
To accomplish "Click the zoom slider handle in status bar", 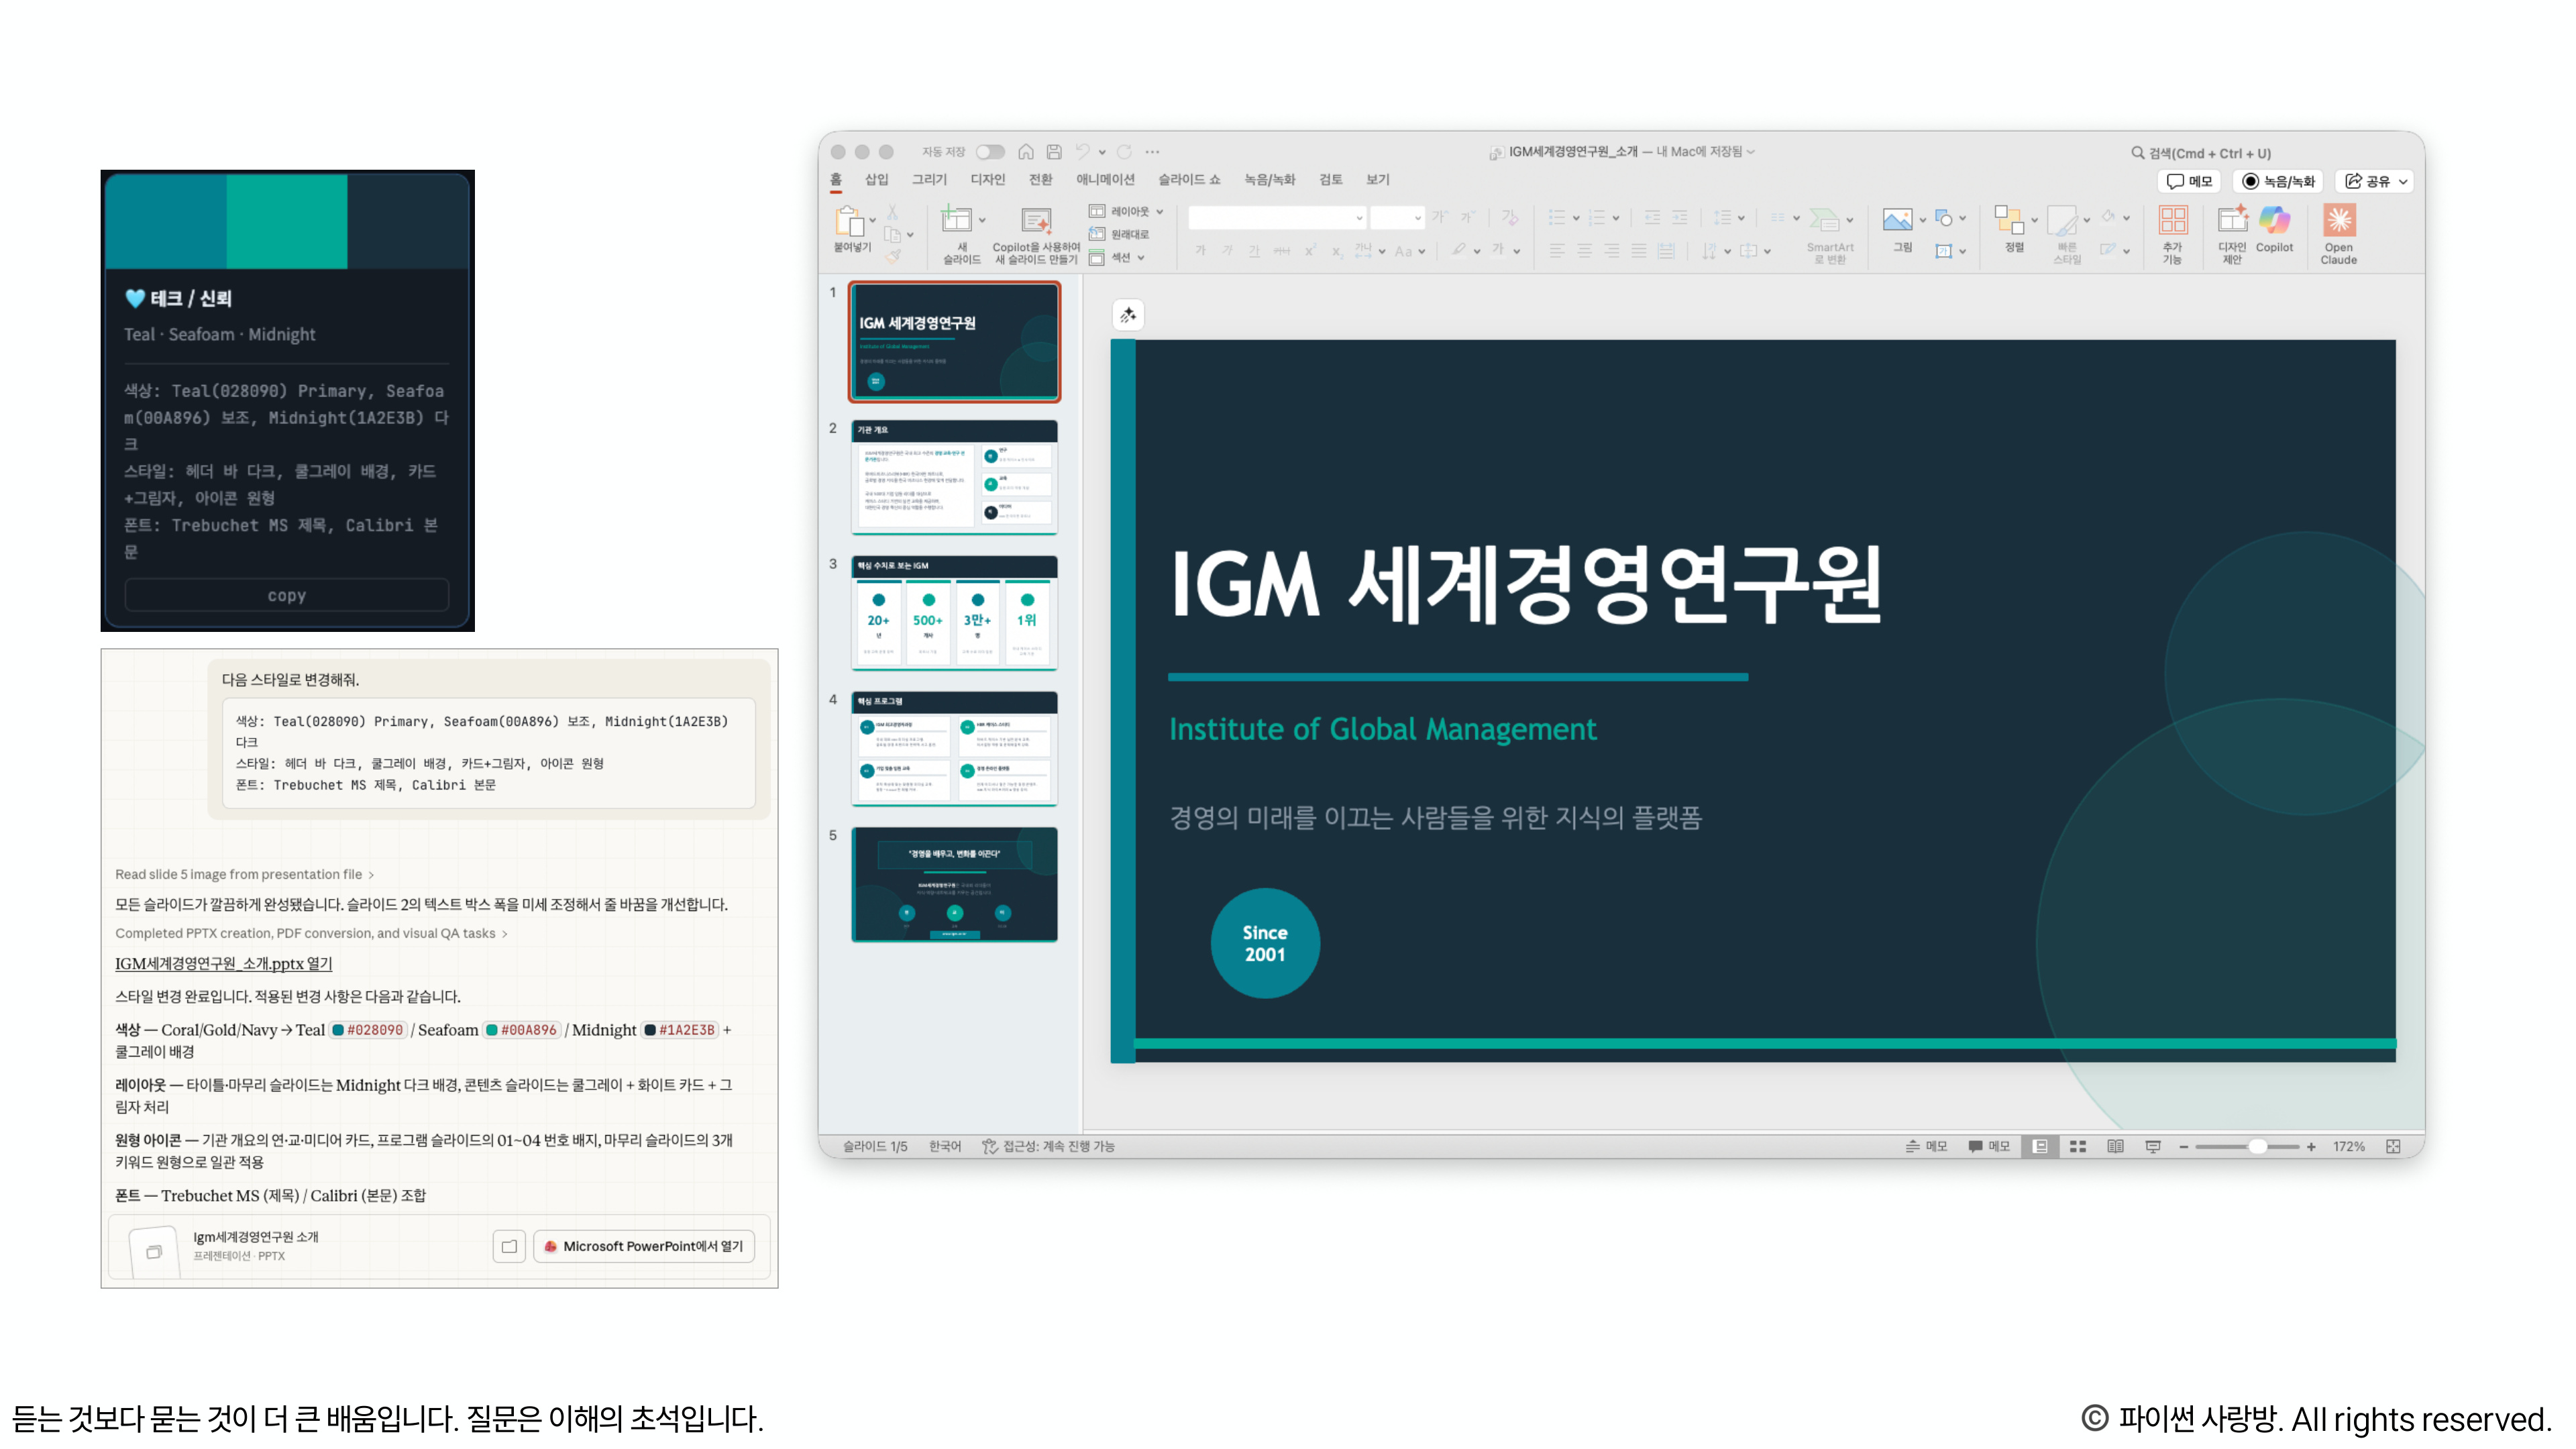I will [2257, 1146].
